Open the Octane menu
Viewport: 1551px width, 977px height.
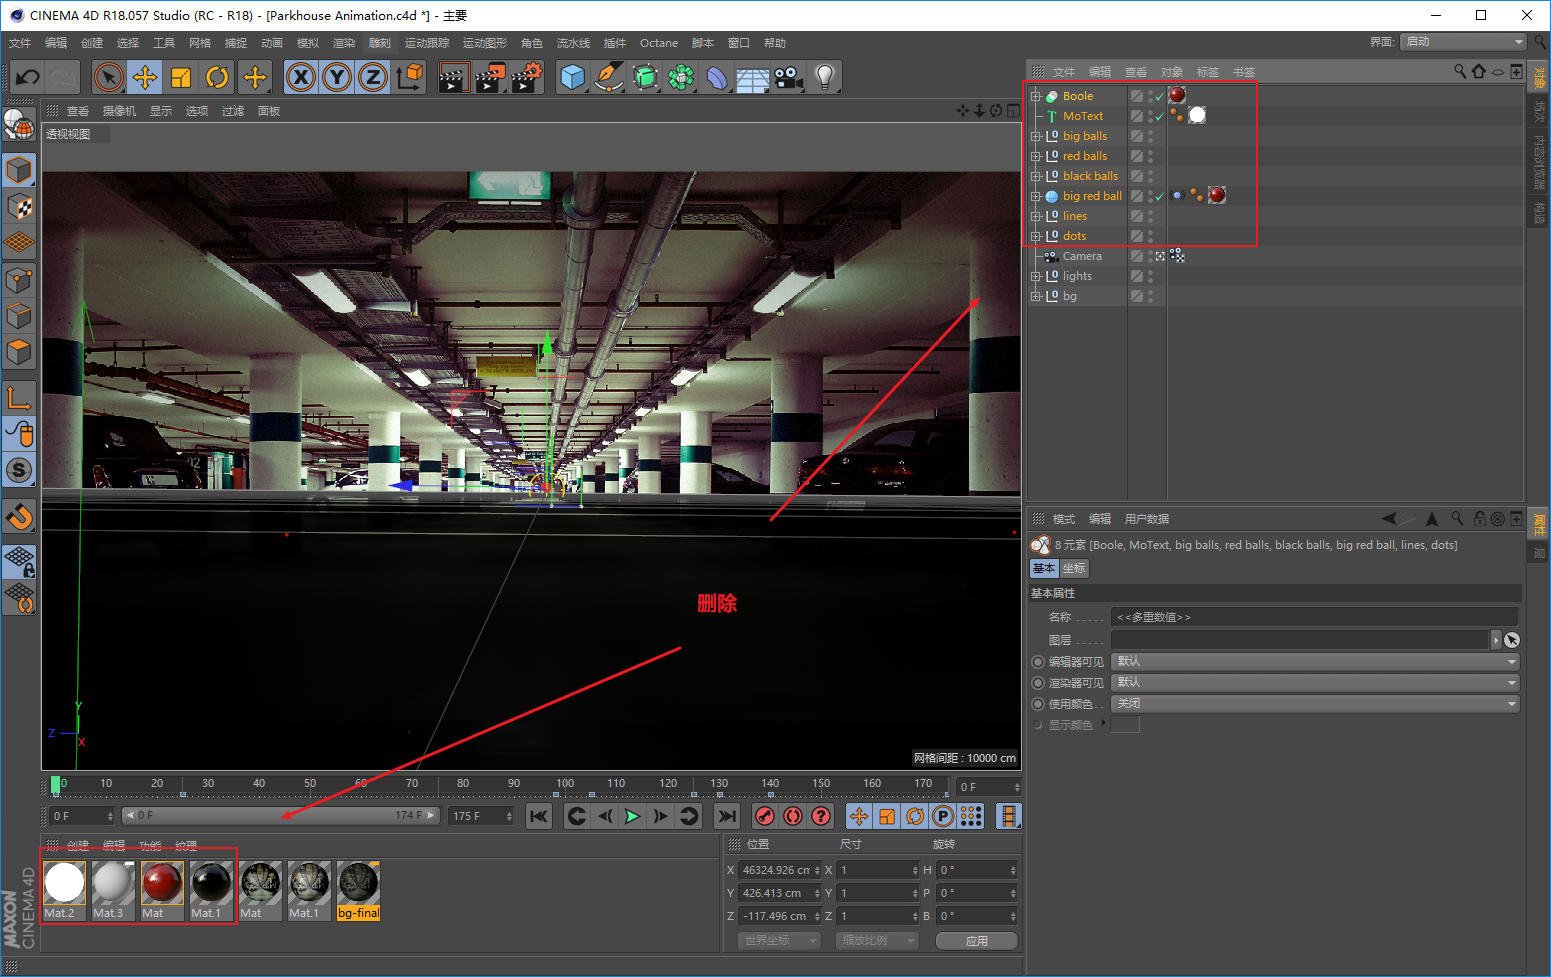[x=659, y=43]
